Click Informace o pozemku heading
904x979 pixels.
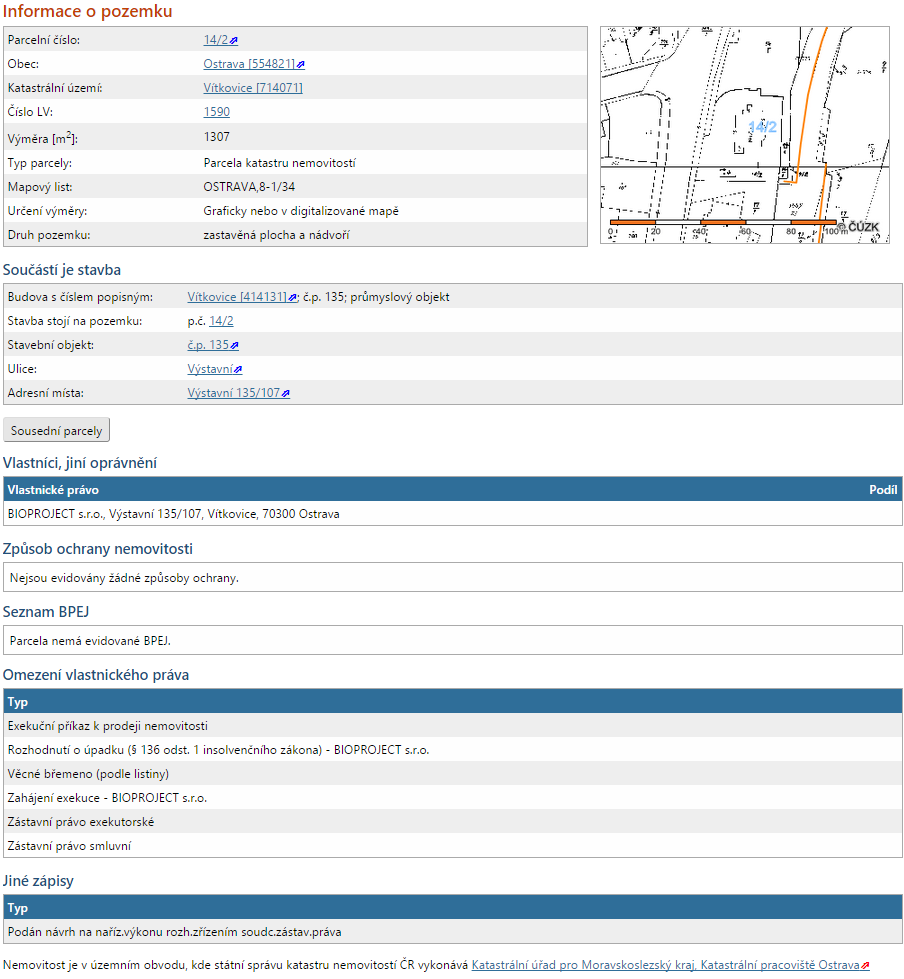point(87,11)
